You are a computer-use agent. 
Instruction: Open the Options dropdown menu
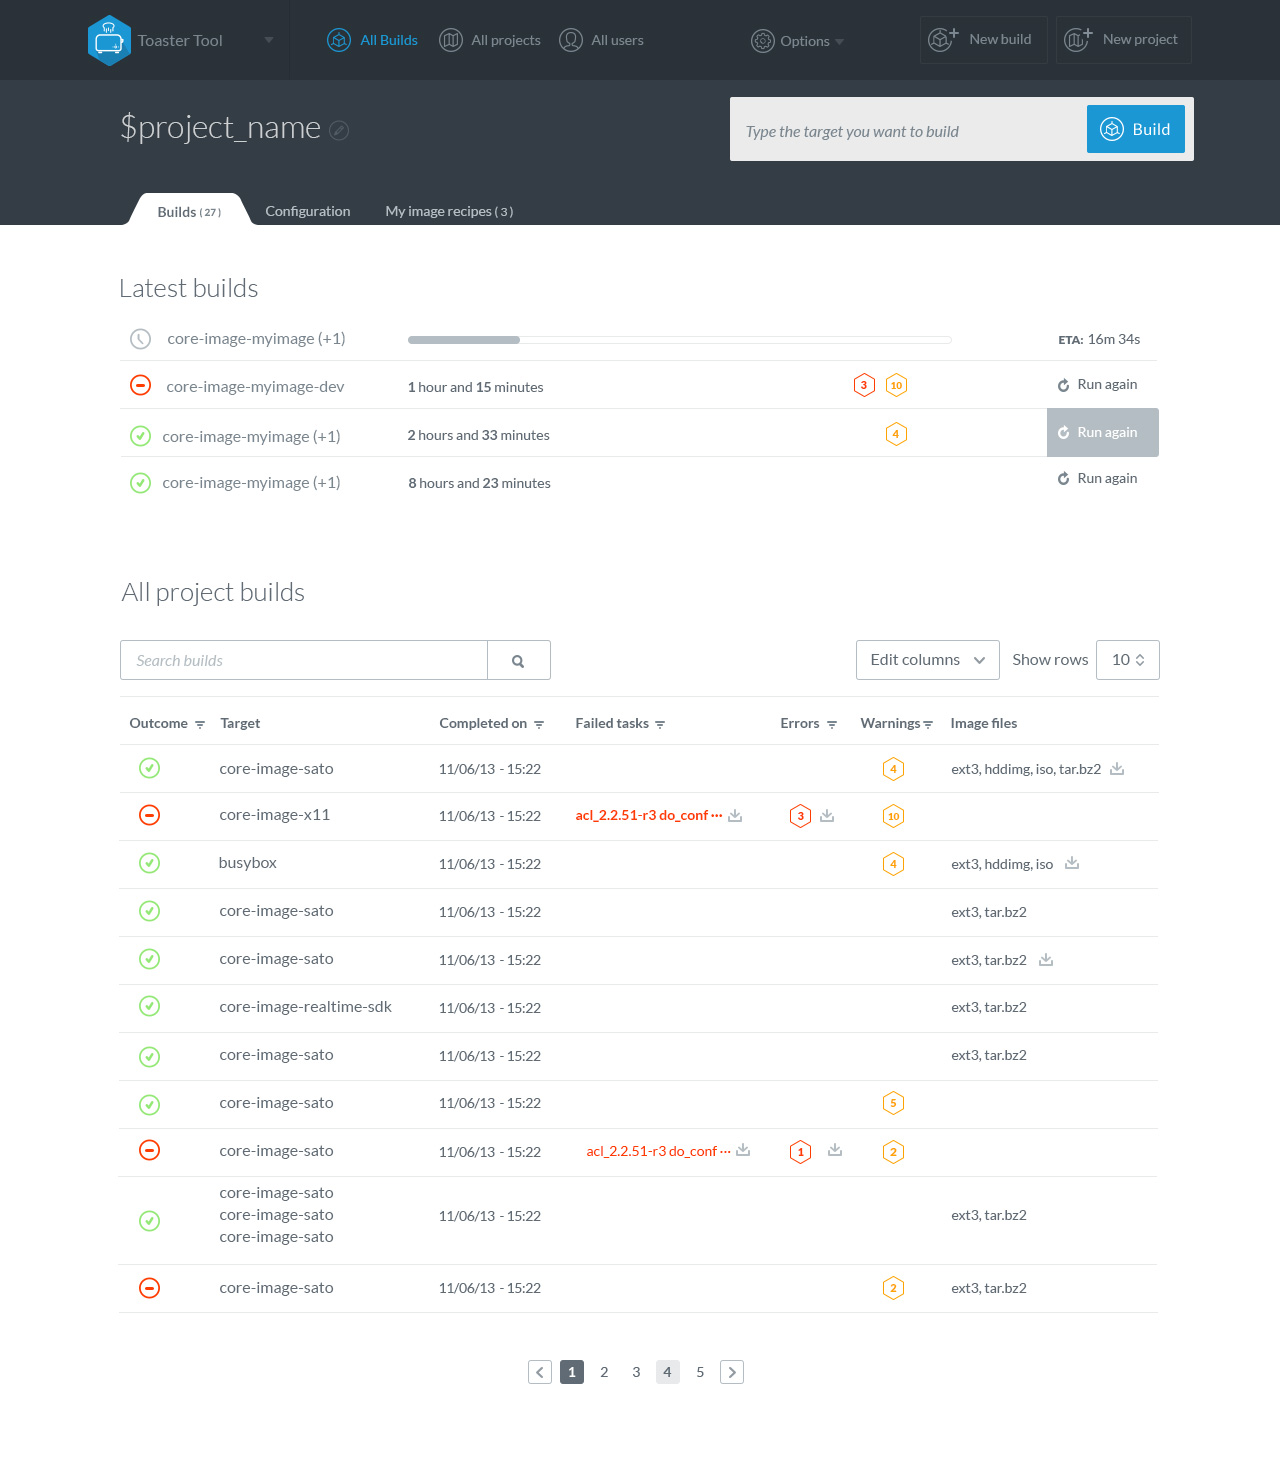tap(798, 41)
